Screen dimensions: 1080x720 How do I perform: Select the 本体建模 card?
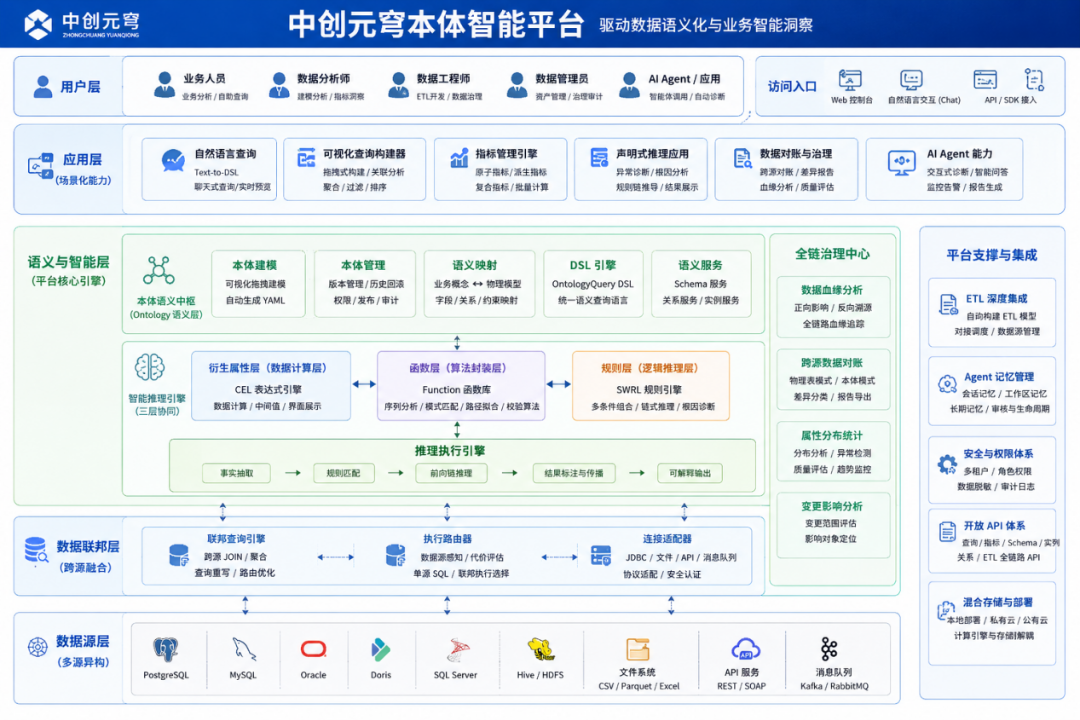click(258, 284)
